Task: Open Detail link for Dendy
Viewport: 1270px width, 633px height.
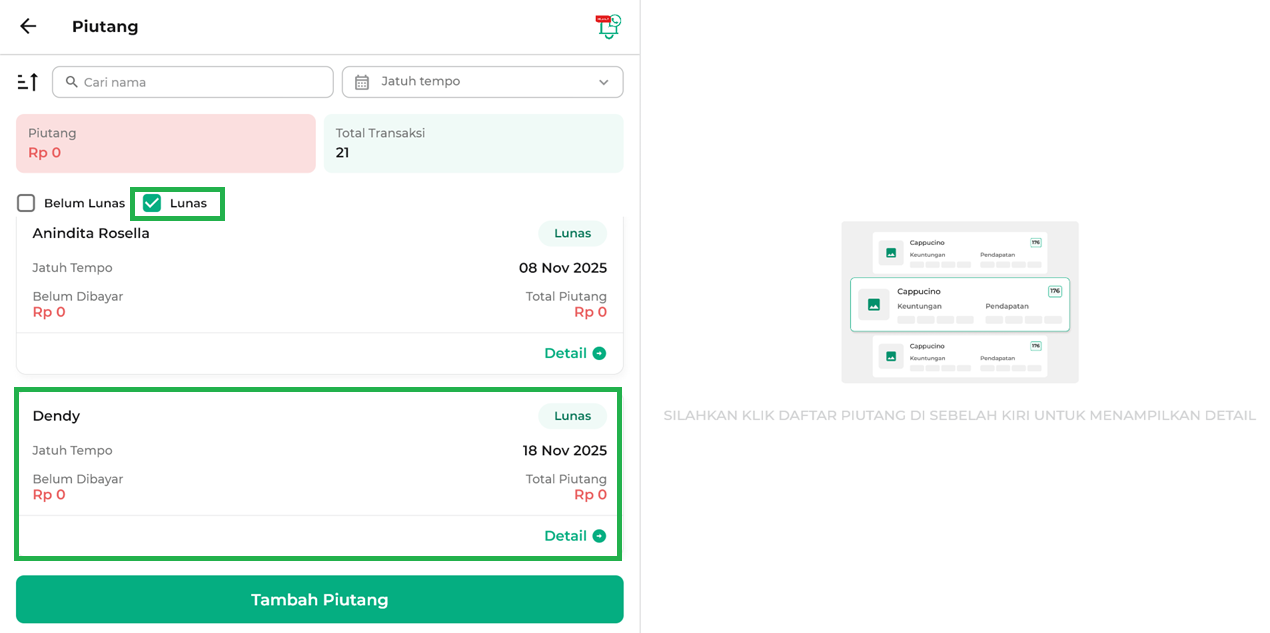Action: click(x=565, y=536)
